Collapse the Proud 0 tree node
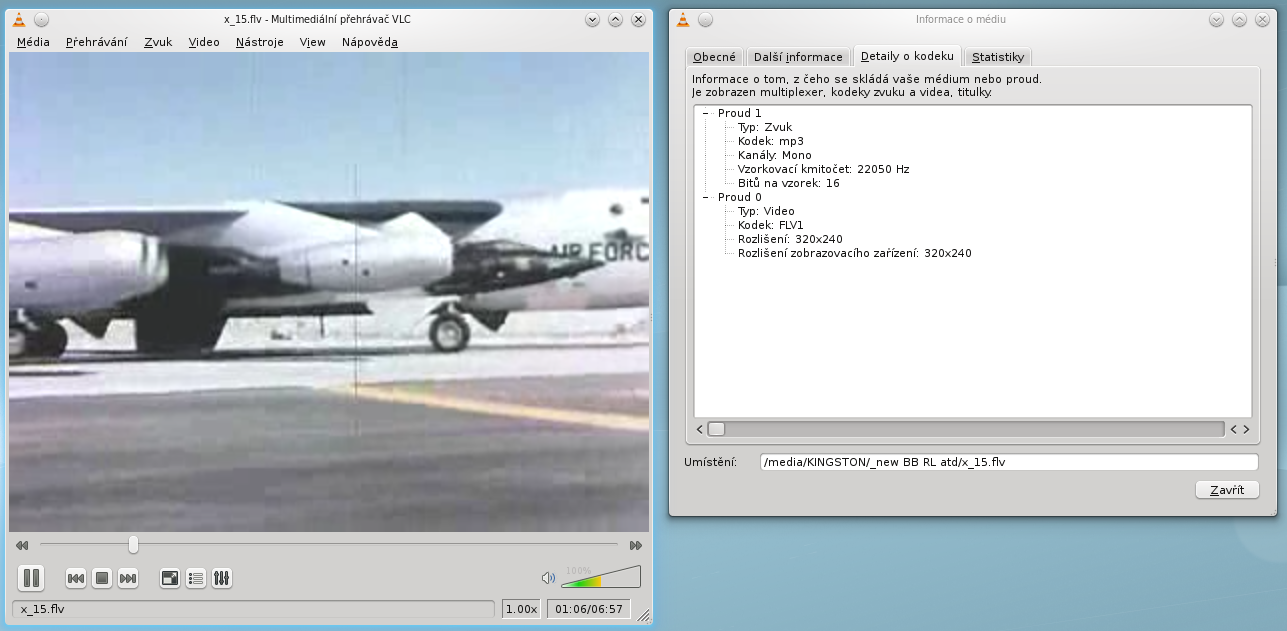1287x631 pixels. (705, 197)
